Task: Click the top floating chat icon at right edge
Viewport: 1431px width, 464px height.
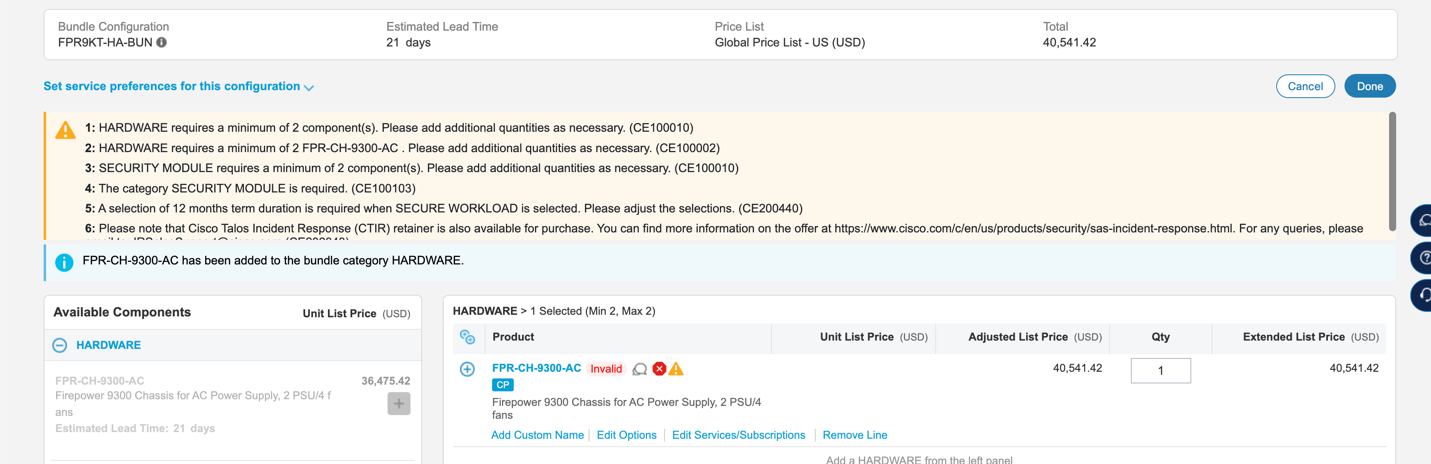Action: click(x=1422, y=220)
